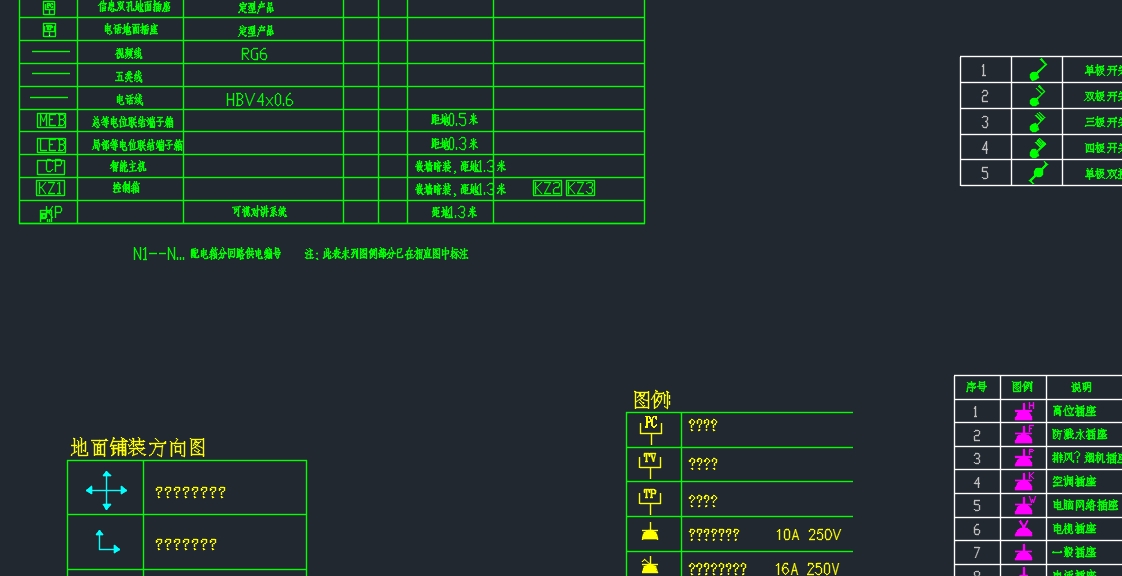Screen dimensions: 1122x576
Task: Select the four-pole switch symbol in row 4
Action: [1037, 147]
